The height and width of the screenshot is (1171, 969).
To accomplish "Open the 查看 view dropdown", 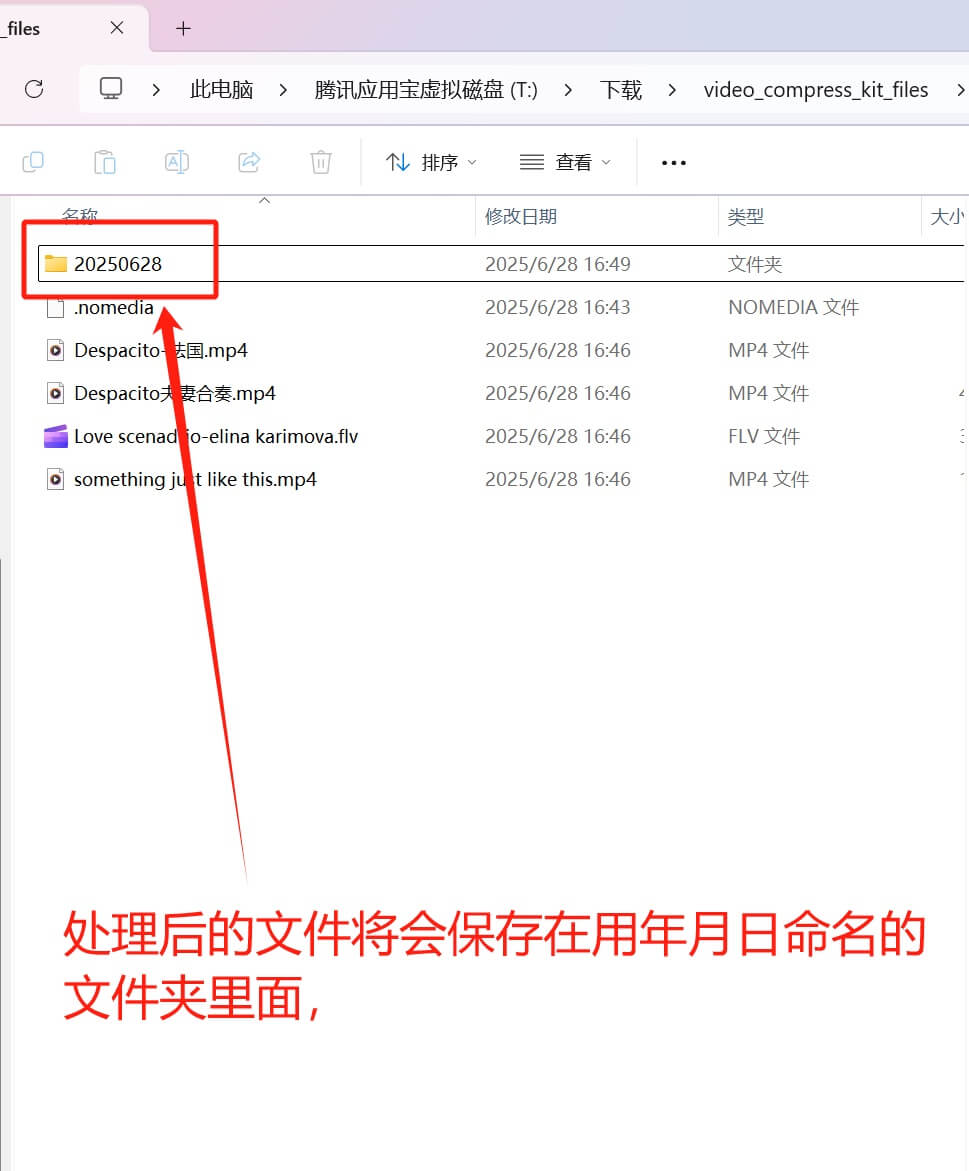I will tap(566, 162).
